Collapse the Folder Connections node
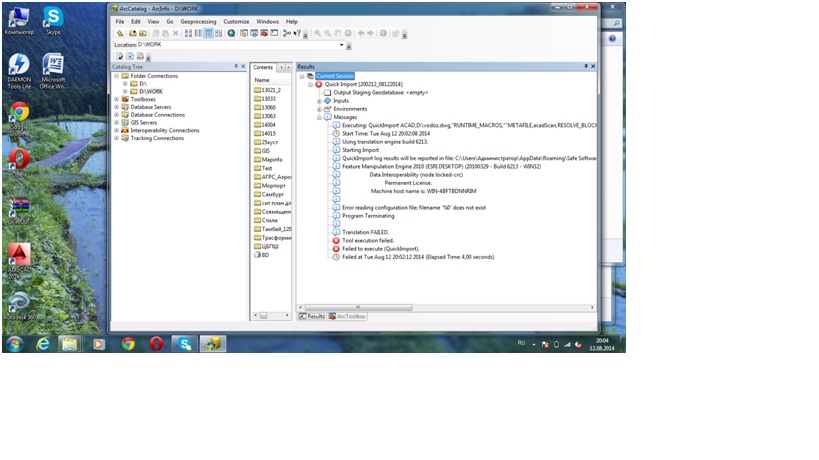Screen dimensions: 819x460 click(117, 76)
